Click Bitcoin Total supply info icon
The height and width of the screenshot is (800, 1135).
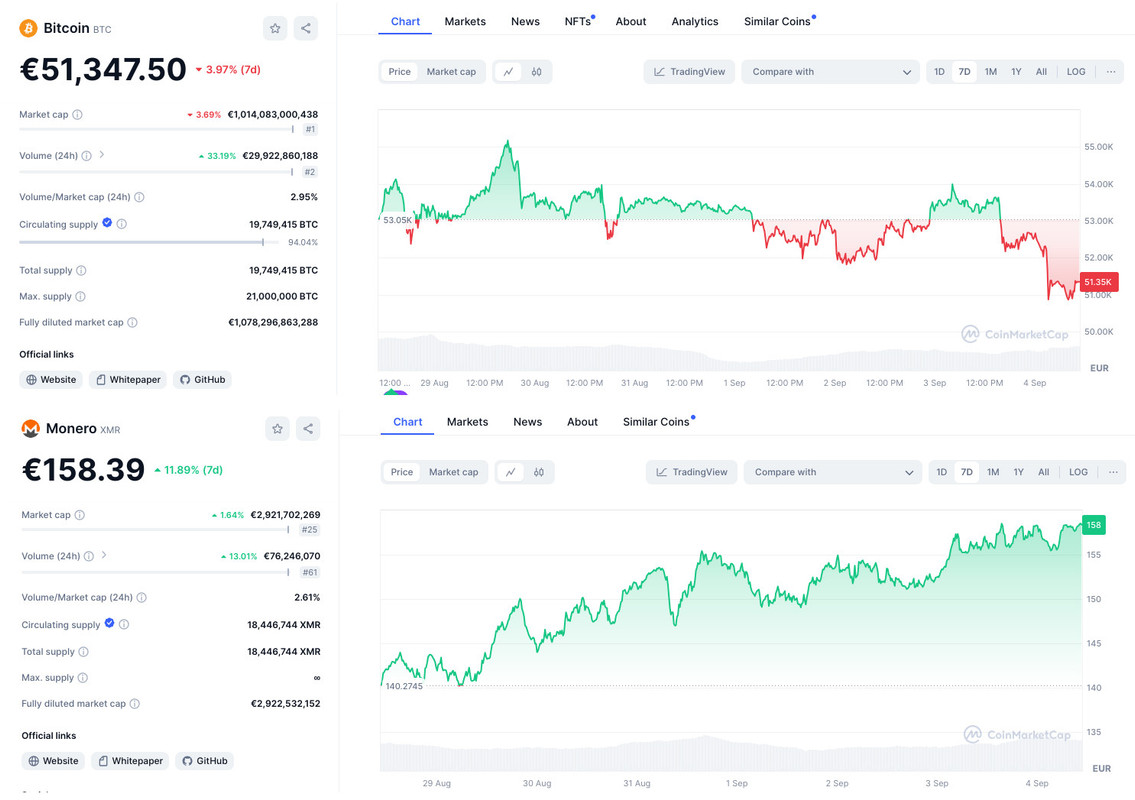click(81, 270)
